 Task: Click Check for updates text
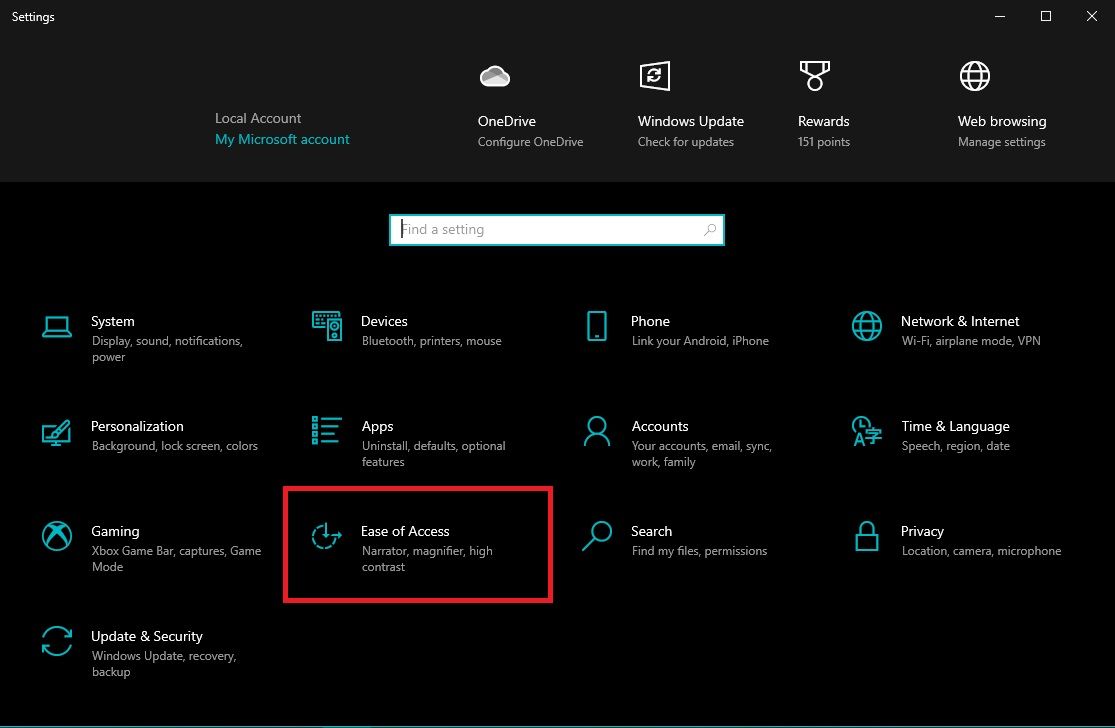(x=685, y=142)
